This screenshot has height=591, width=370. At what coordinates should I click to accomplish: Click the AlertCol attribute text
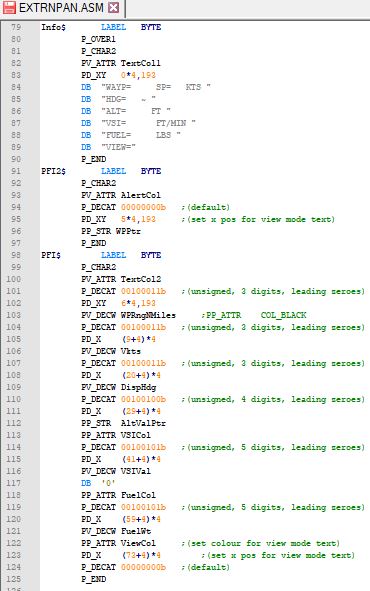pos(141,195)
